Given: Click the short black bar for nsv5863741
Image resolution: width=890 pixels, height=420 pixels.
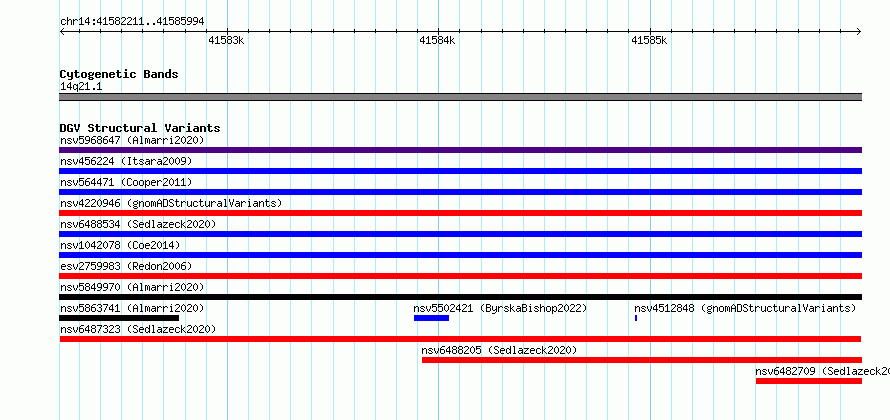Looking at the screenshot, I should tap(119, 318).
